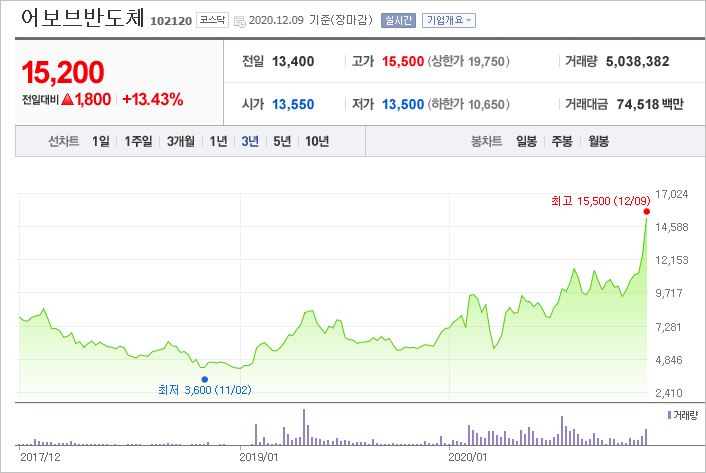Click the 17,024 y-axis label
The width and height of the screenshot is (706, 473).
tap(672, 194)
